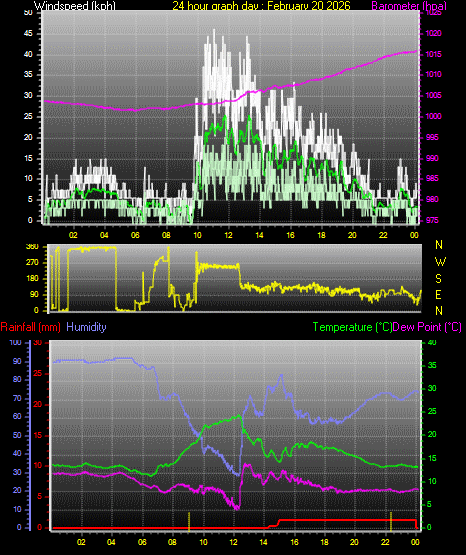Click the yellow tick marker past hour 22
Image resolution: width=466 pixels, height=555 pixels.
pyautogui.click(x=391, y=521)
